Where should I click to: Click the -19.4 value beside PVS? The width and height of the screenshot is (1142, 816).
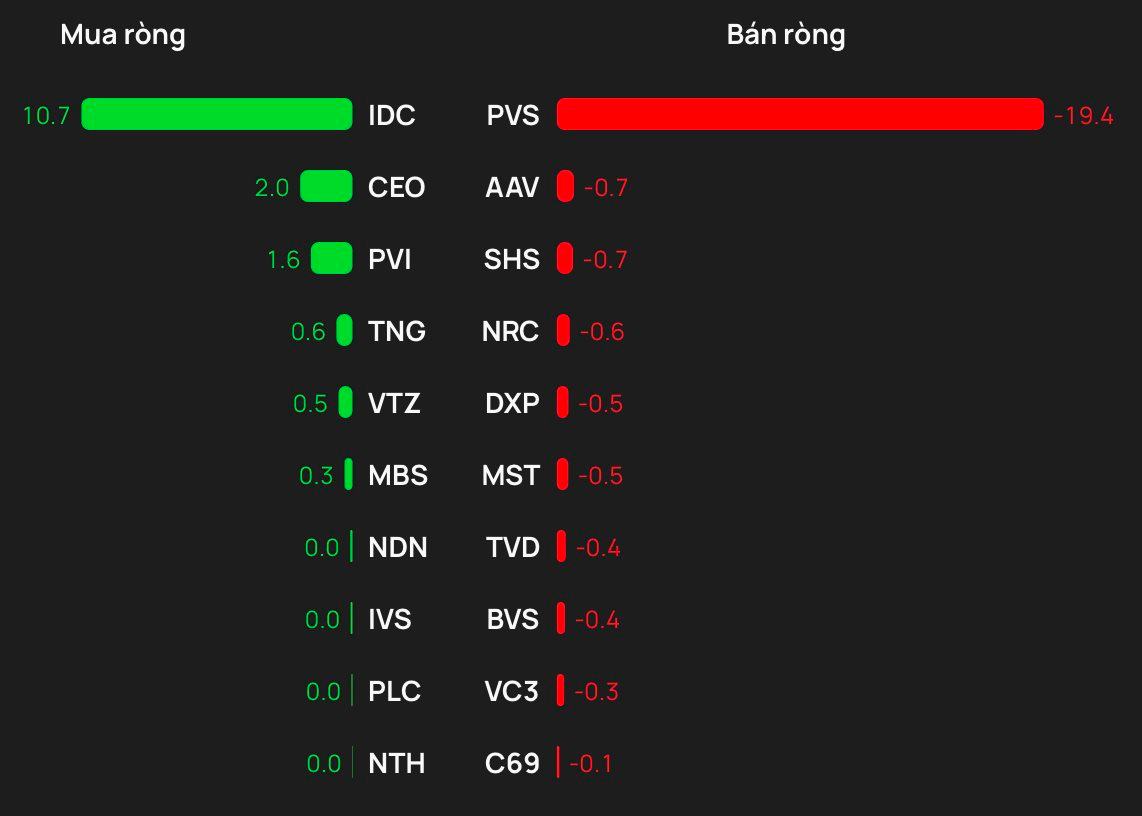pos(1084,115)
